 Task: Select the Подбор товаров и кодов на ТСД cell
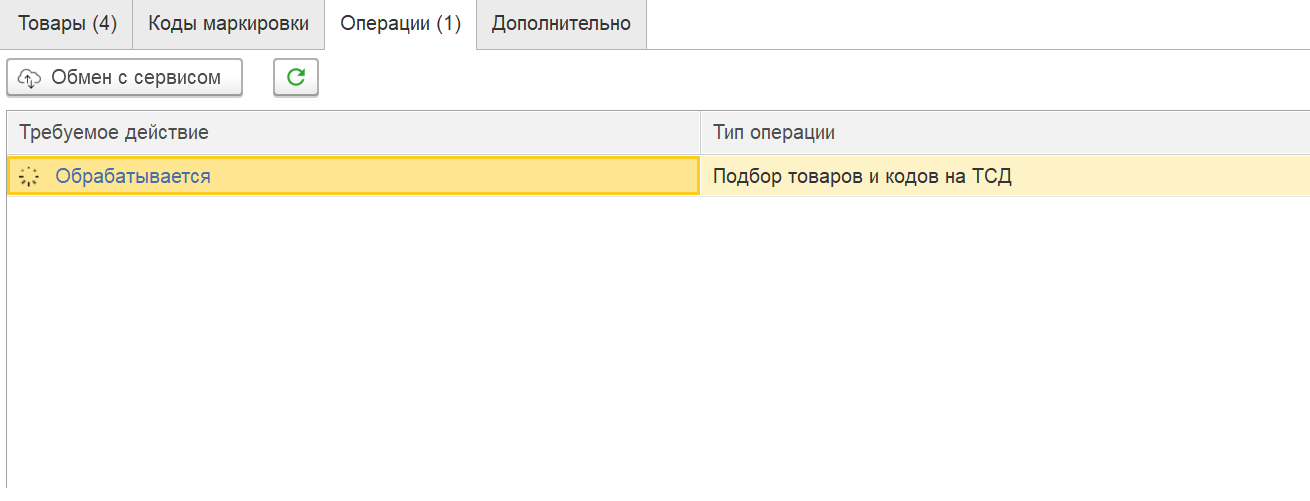pyautogui.click(x=1005, y=177)
